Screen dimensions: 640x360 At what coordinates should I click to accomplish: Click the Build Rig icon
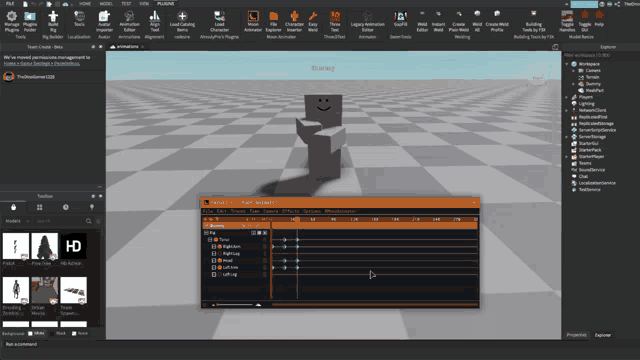53,22
